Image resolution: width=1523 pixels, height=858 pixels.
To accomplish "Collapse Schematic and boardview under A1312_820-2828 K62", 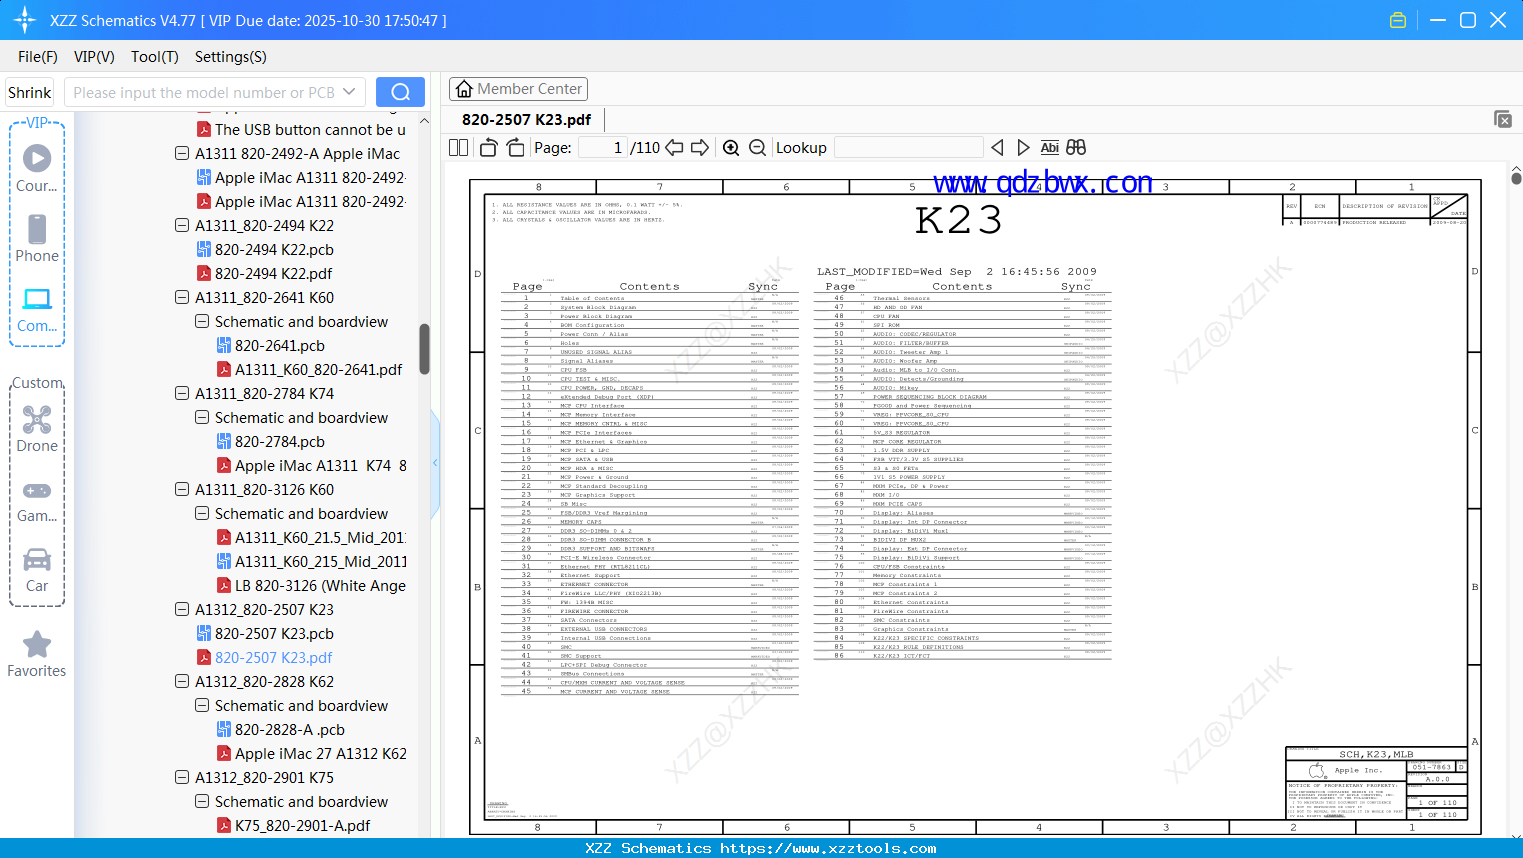I will pos(202,706).
